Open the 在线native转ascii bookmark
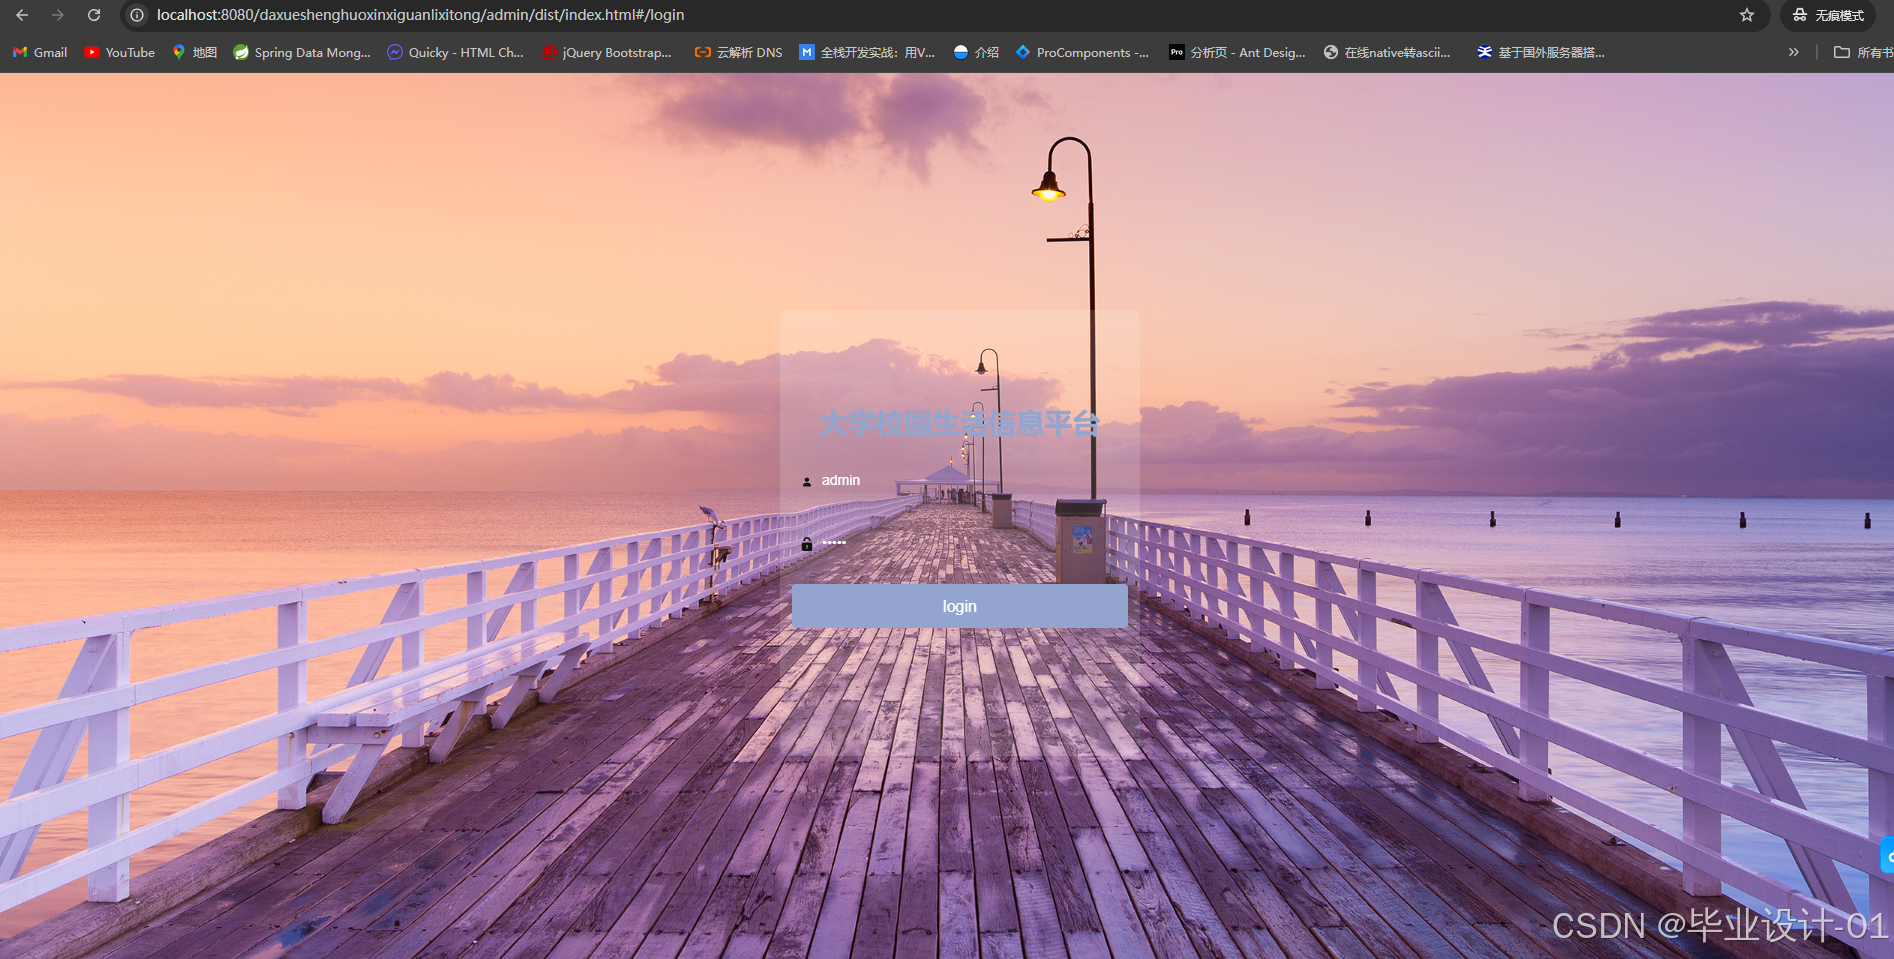This screenshot has height=959, width=1894. [1387, 52]
